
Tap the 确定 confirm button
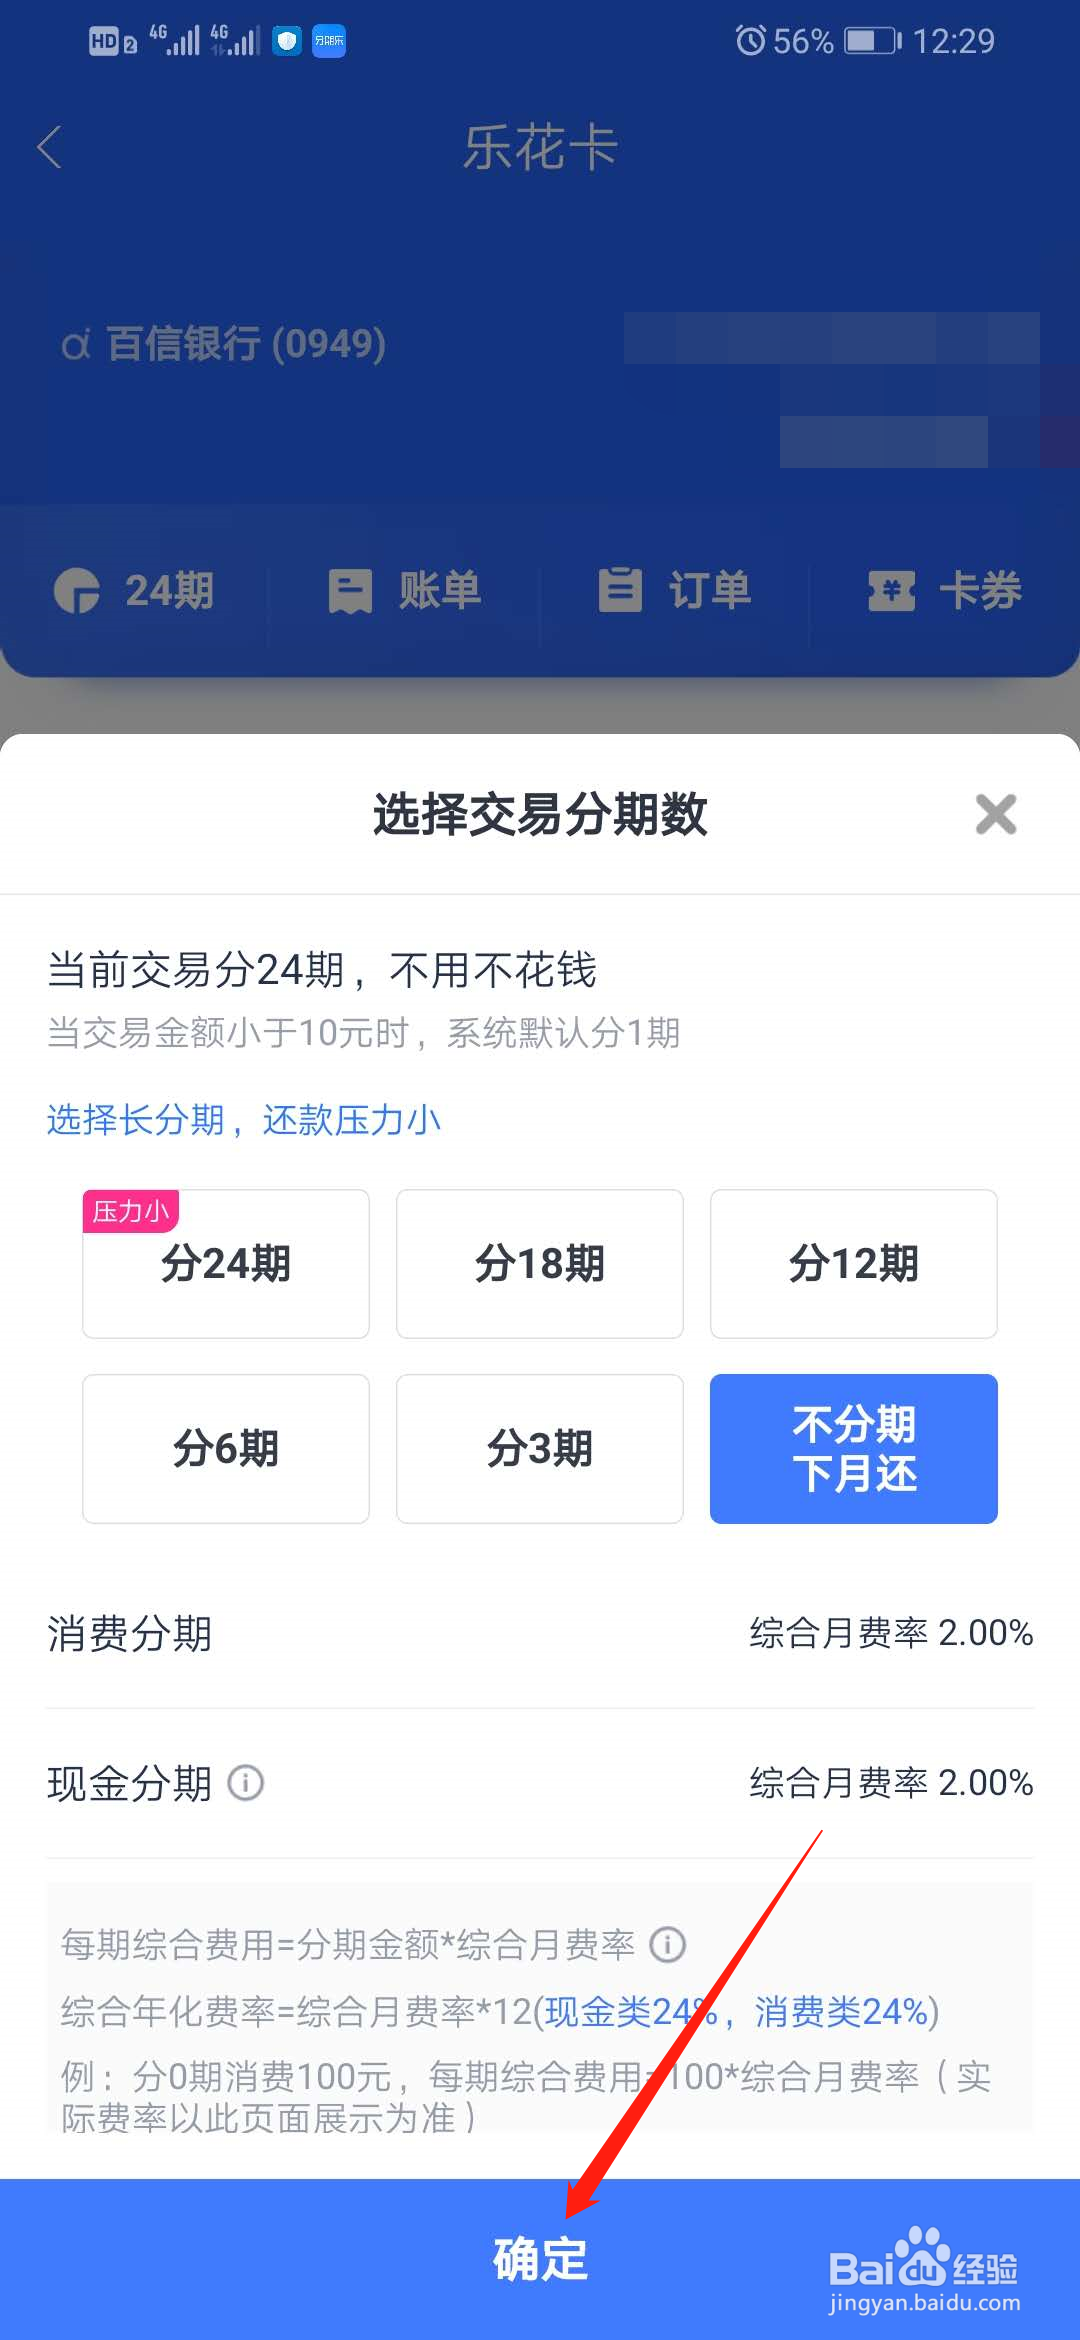[x=540, y=2258]
